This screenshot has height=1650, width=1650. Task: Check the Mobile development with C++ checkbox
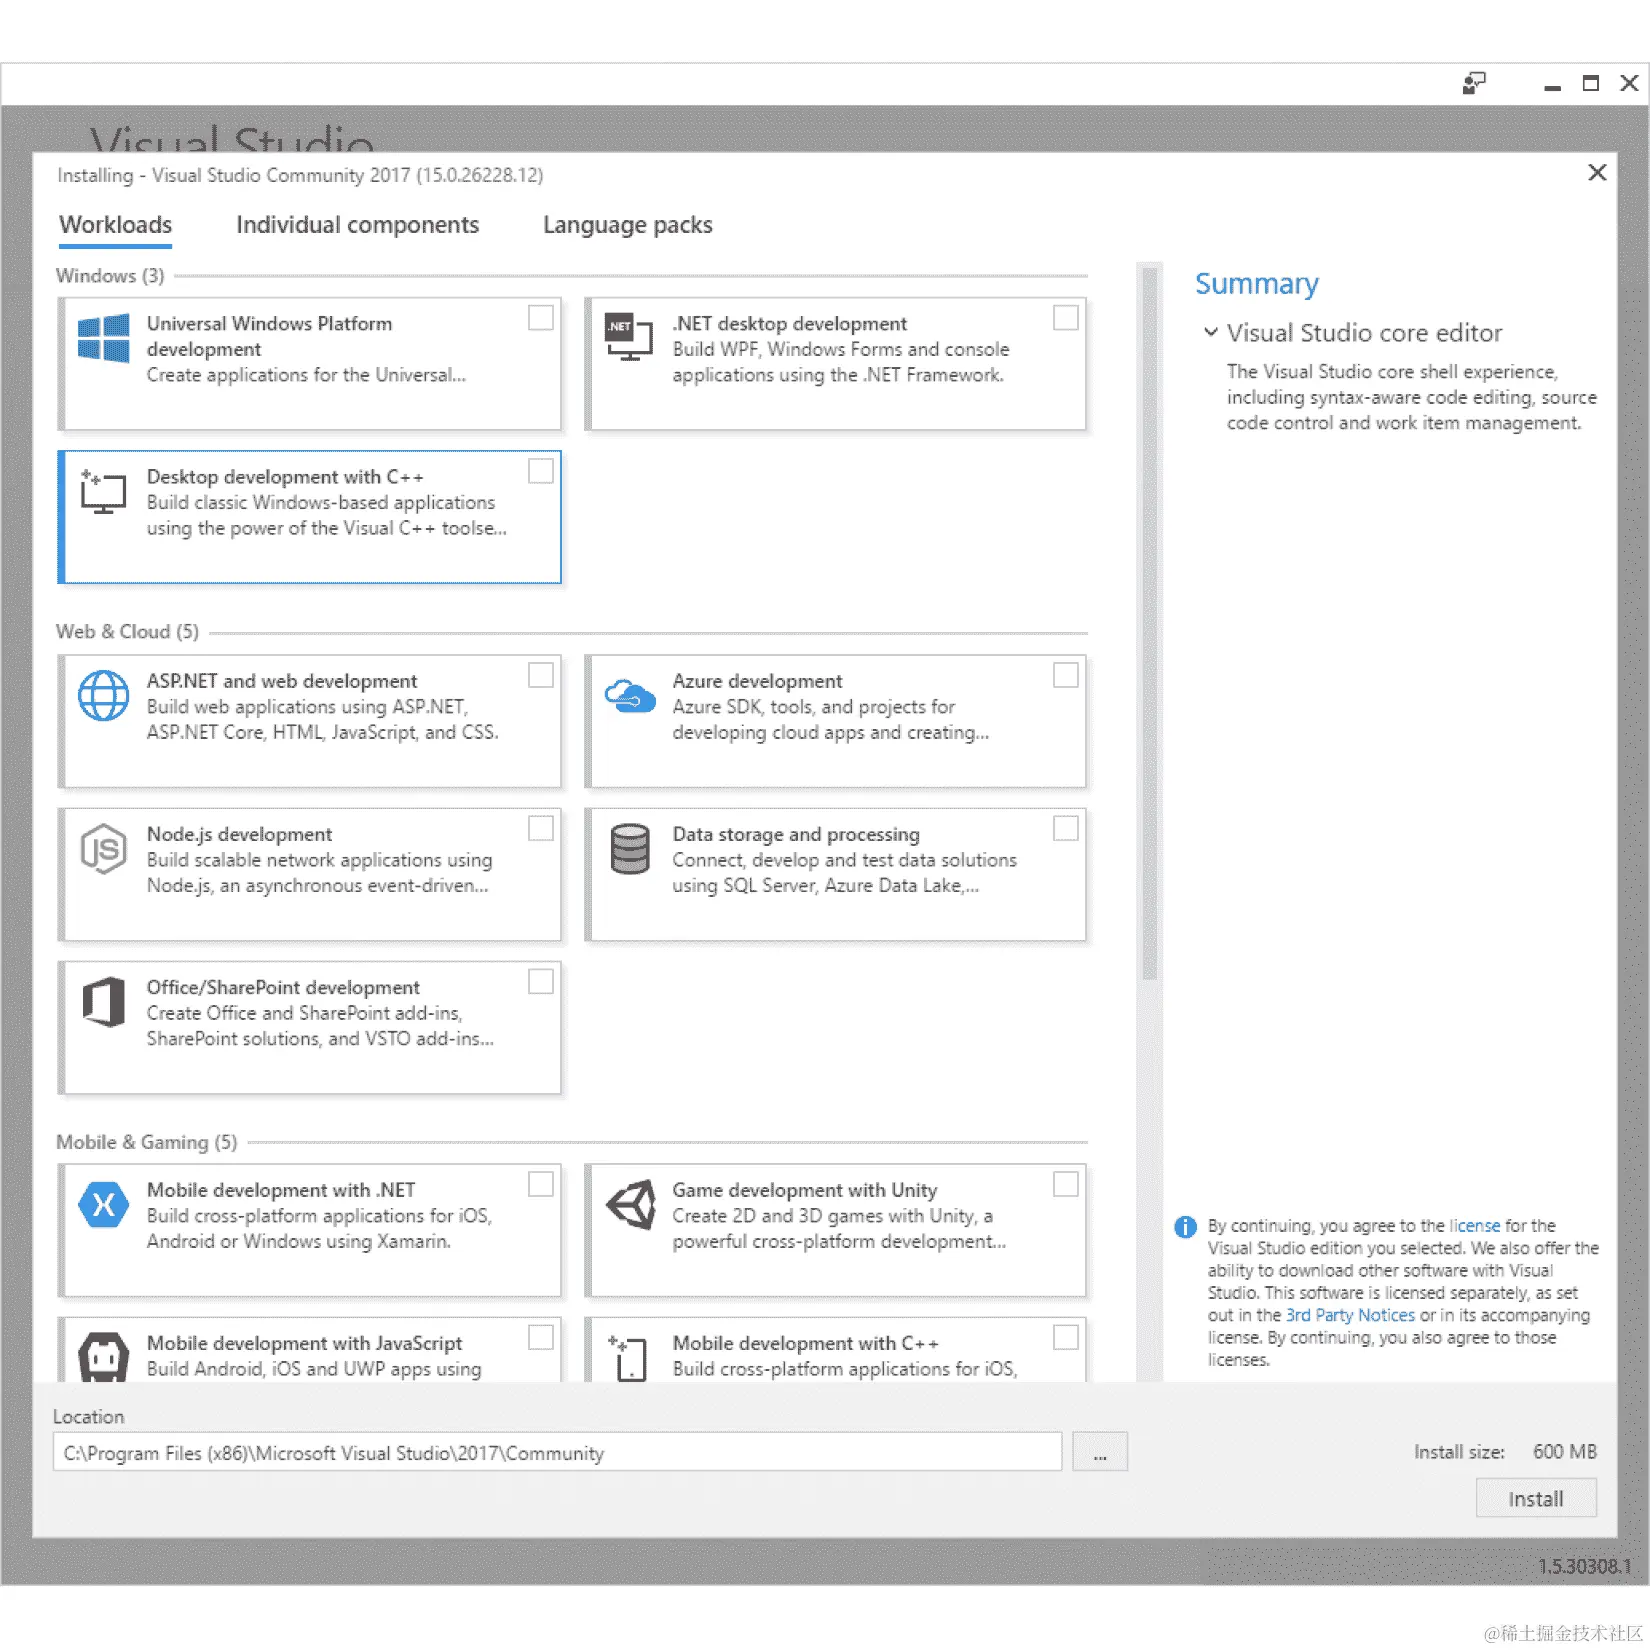1066,1337
